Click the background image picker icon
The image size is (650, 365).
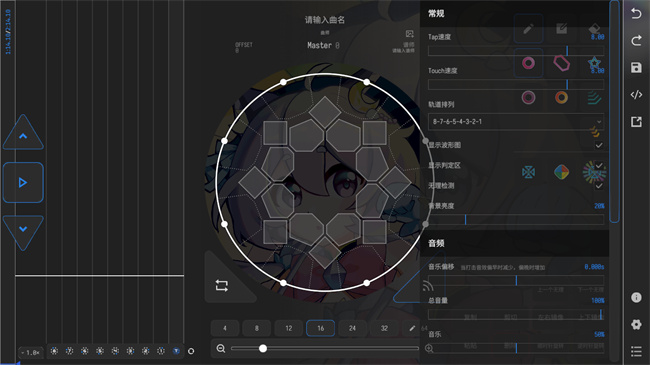410,34
